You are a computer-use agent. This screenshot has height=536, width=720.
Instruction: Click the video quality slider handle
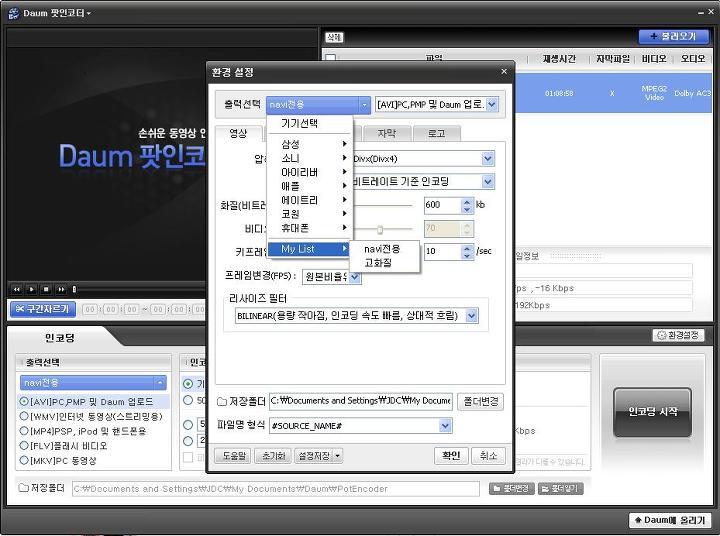click(380, 229)
